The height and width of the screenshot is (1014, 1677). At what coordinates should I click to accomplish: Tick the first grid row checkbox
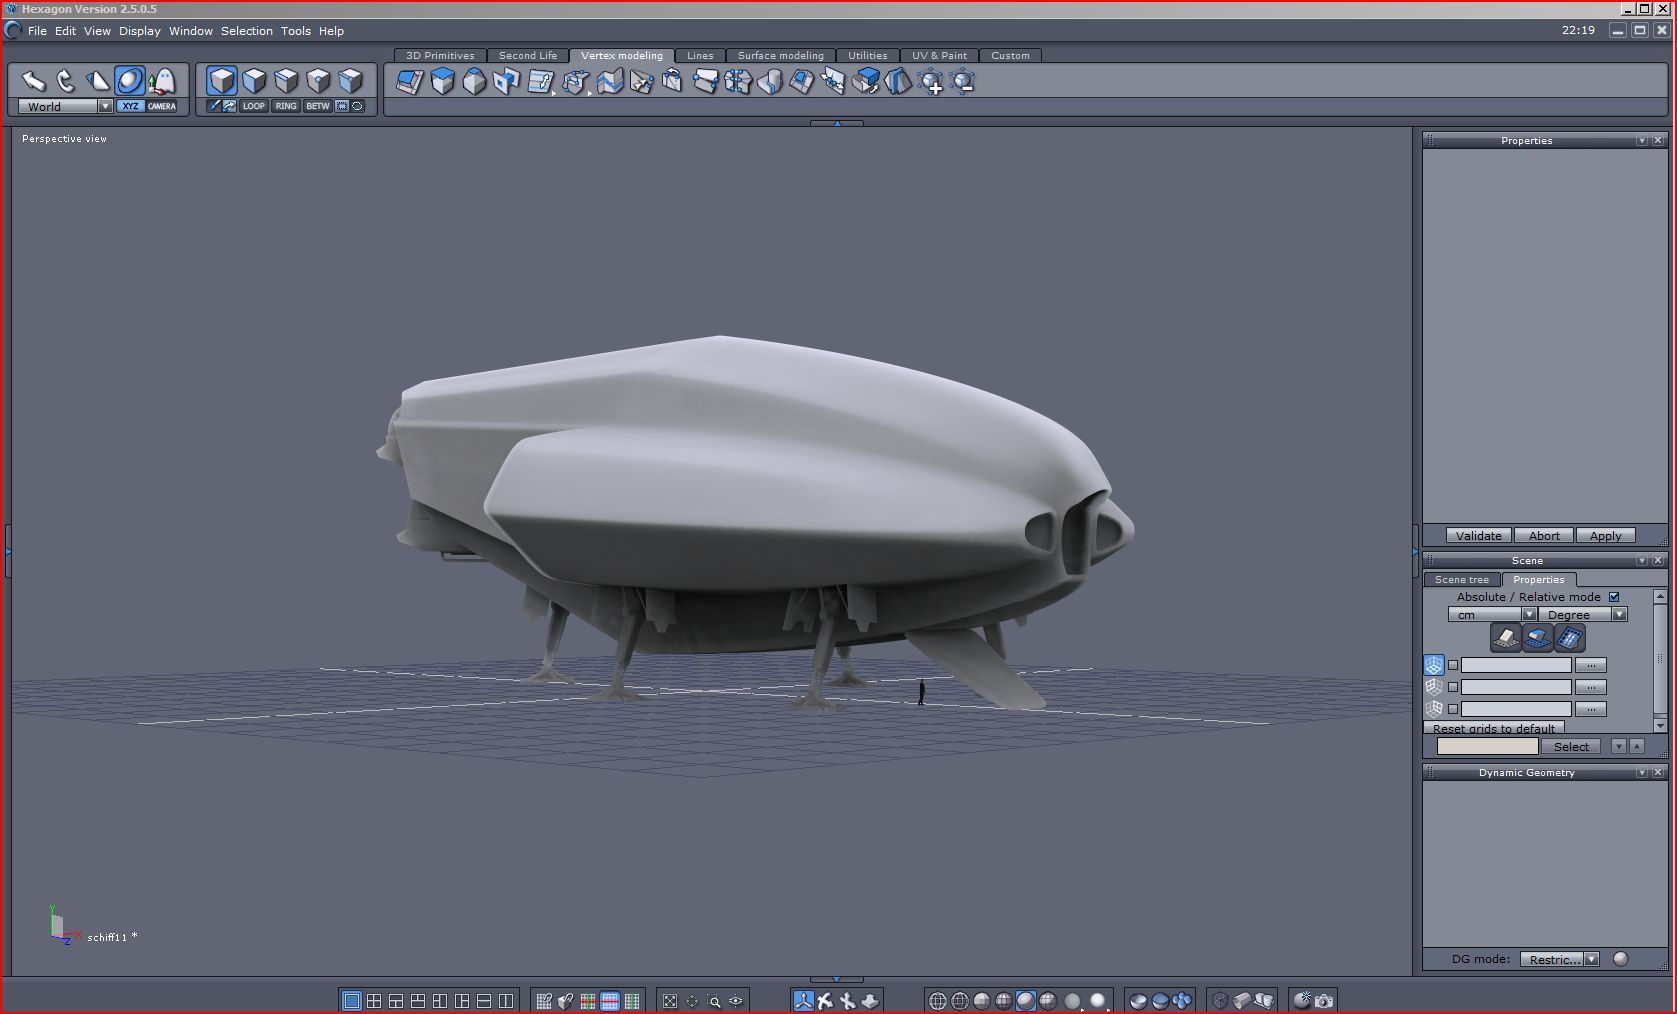tap(1453, 665)
